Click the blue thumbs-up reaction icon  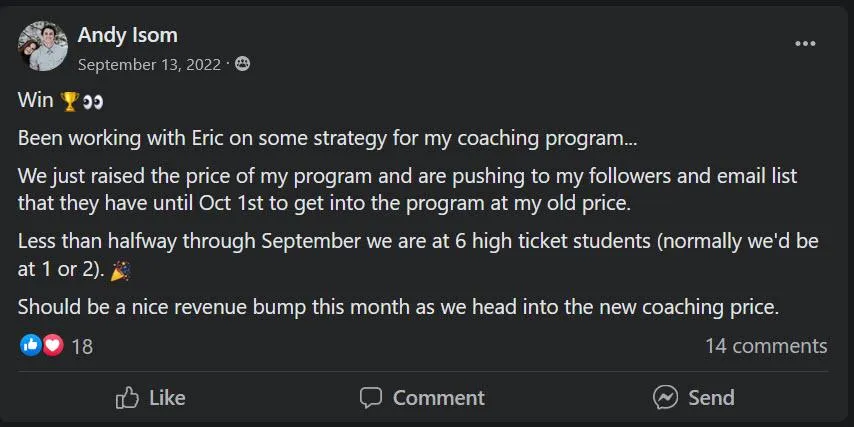(30, 346)
